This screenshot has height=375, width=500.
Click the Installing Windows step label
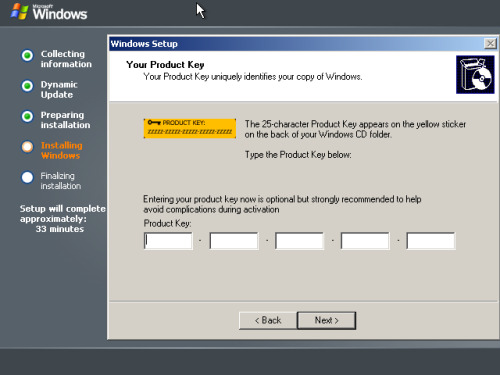tap(62, 150)
